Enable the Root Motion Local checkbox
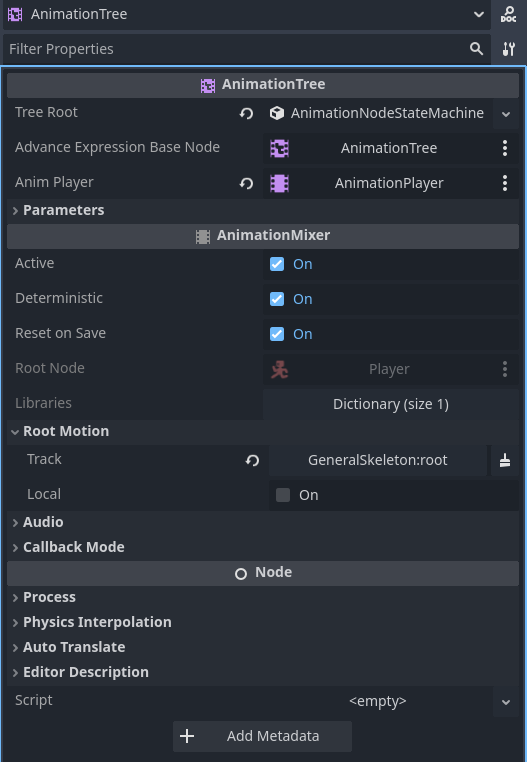The height and width of the screenshot is (762, 527). click(283, 495)
